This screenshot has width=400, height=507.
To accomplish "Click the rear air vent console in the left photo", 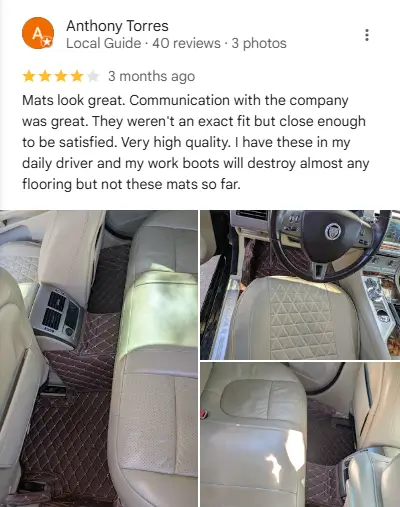I will pos(58,314).
